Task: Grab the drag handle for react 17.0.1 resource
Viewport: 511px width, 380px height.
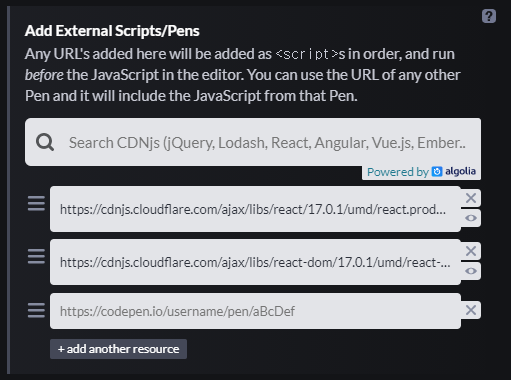Action: pos(36,204)
